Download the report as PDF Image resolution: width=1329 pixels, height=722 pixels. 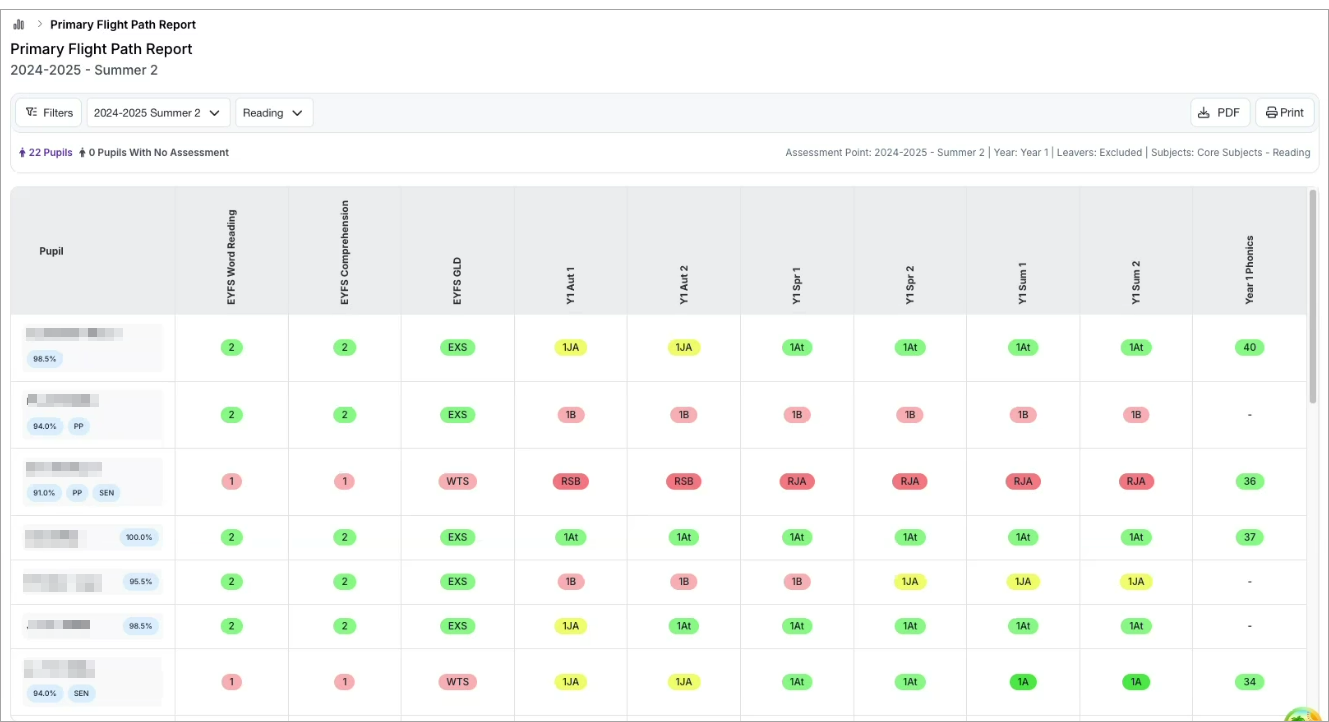pyautogui.click(x=1218, y=113)
